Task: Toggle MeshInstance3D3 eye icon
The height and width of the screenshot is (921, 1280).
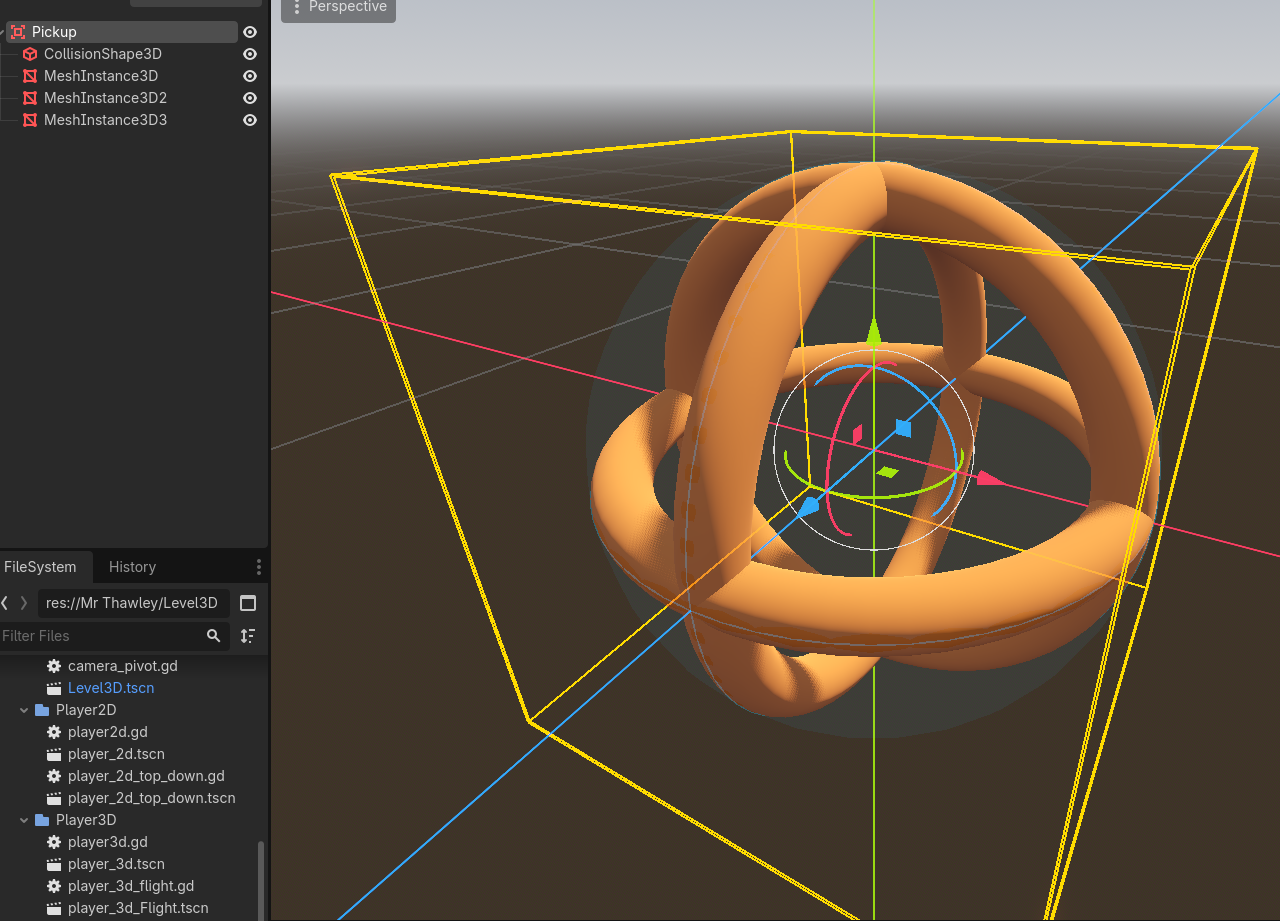Action: click(x=250, y=120)
